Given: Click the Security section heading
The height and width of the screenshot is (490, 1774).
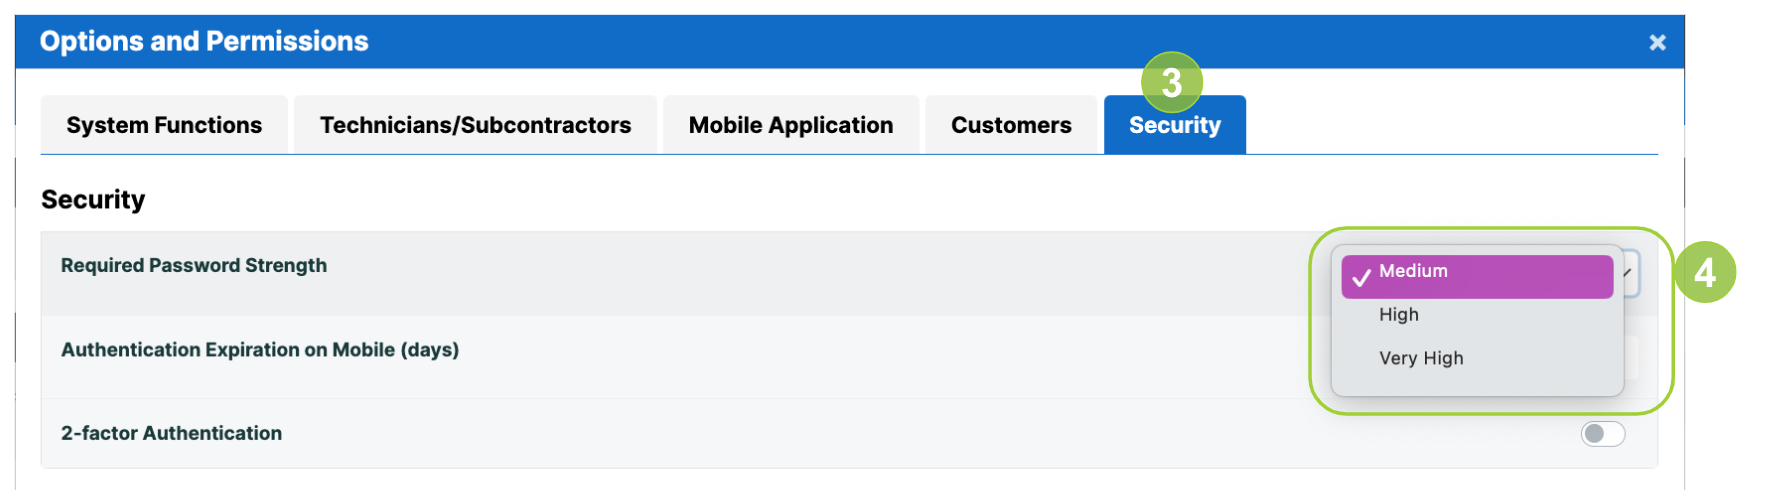Looking at the screenshot, I should (x=93, y=199).
